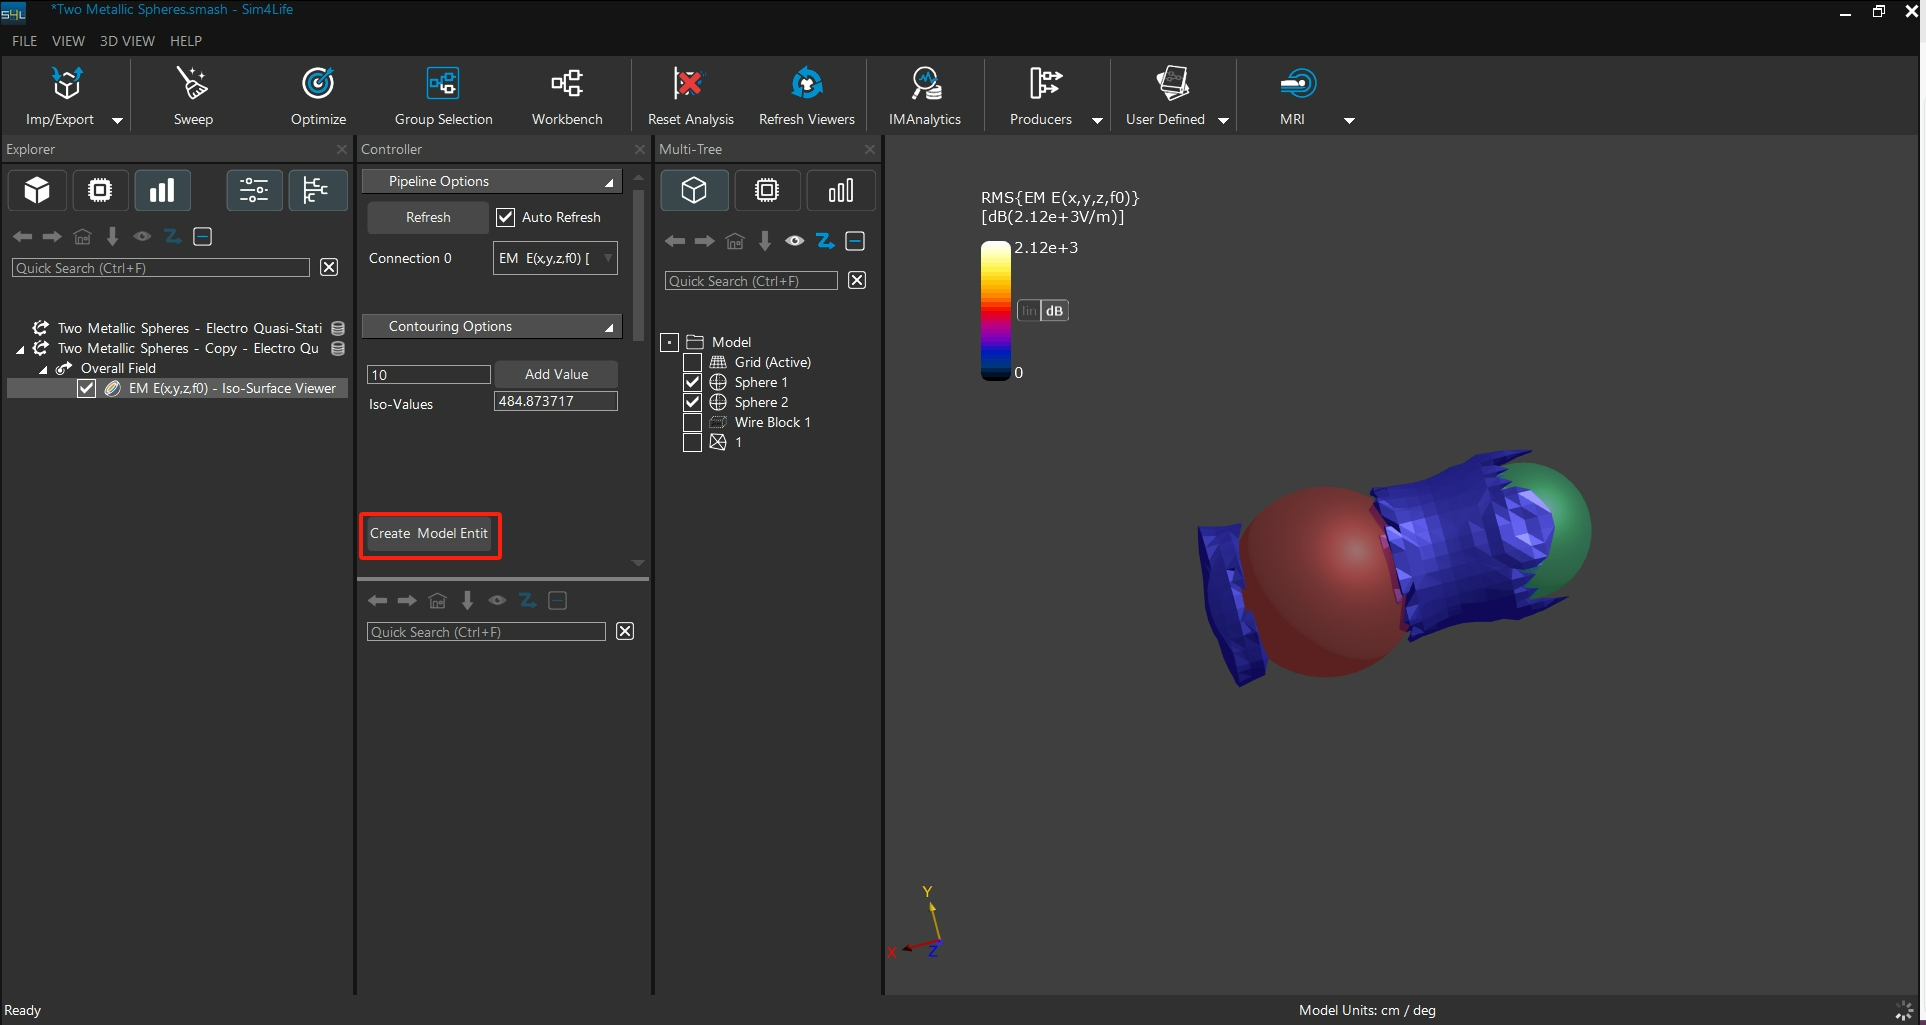Click the color scale bar legend

(995, 310)
